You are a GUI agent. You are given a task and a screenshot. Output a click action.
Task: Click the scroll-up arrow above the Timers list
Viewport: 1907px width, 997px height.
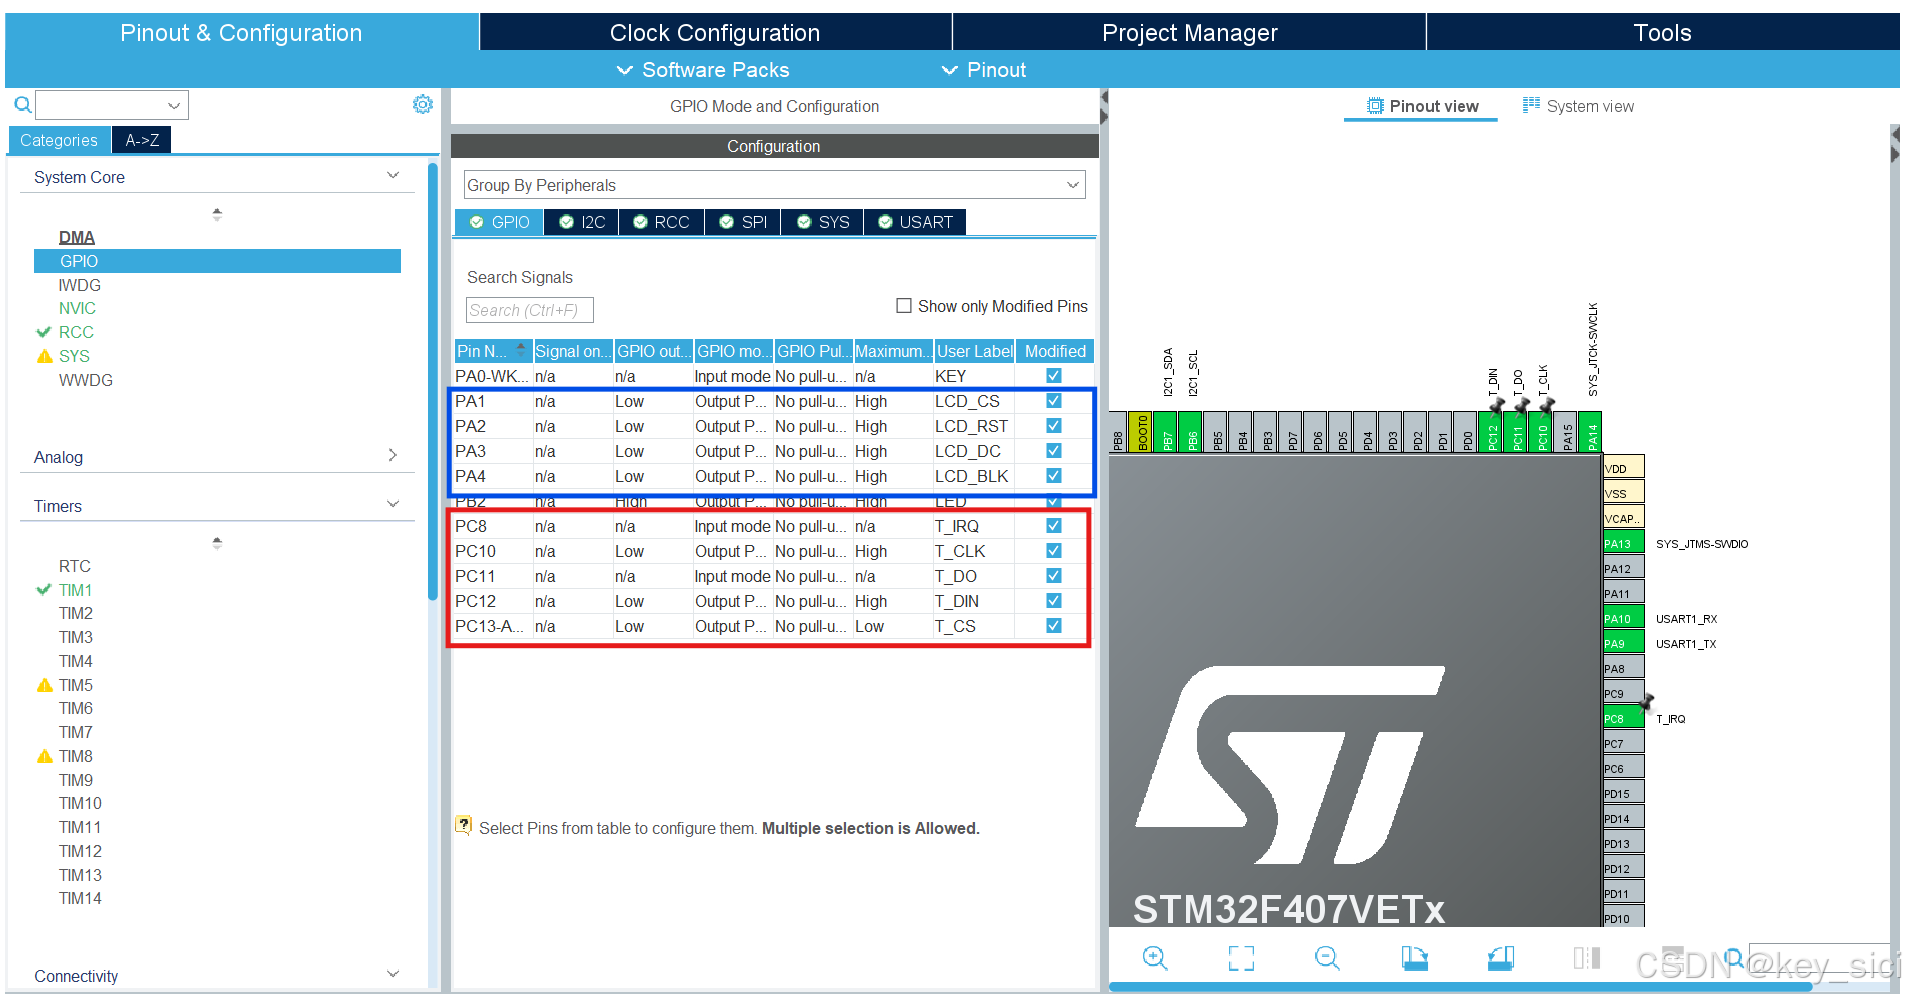click(x=217, y=542)
